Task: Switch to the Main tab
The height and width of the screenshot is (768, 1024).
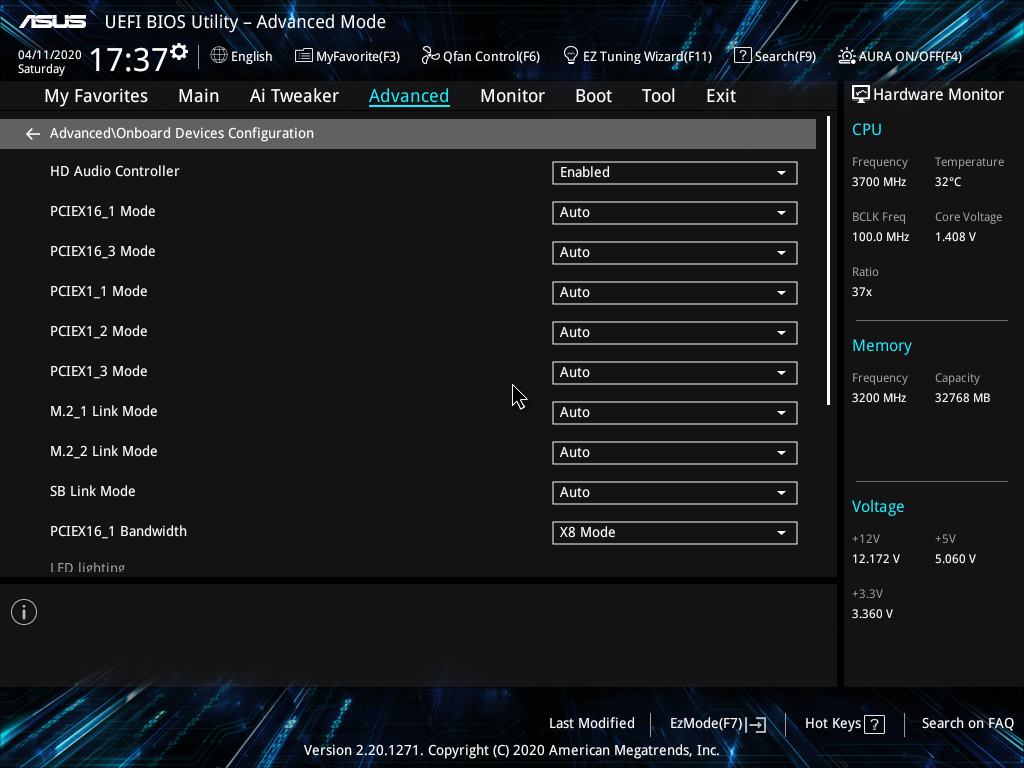Action: 199,96
